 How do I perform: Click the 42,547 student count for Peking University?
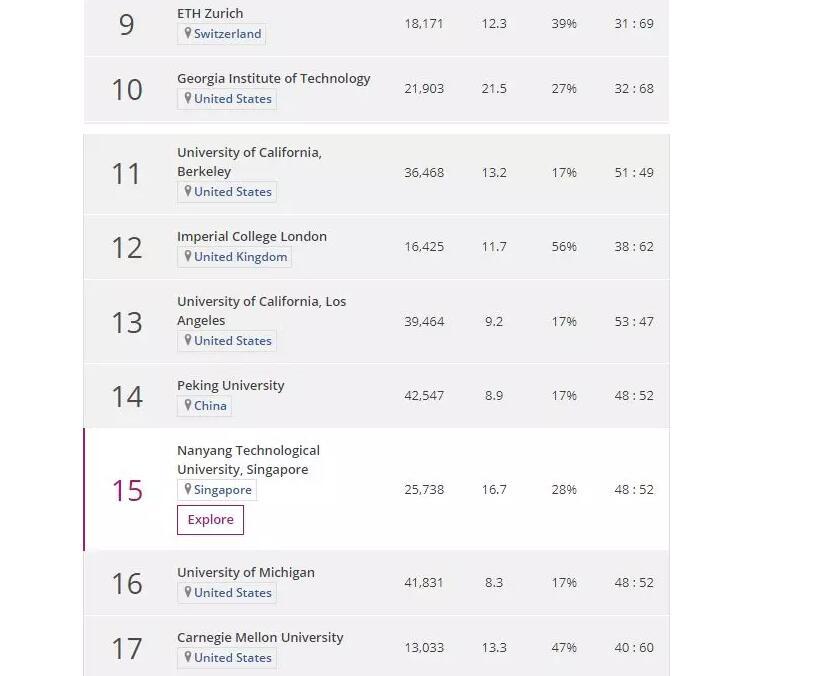click(x=424, y=395)
